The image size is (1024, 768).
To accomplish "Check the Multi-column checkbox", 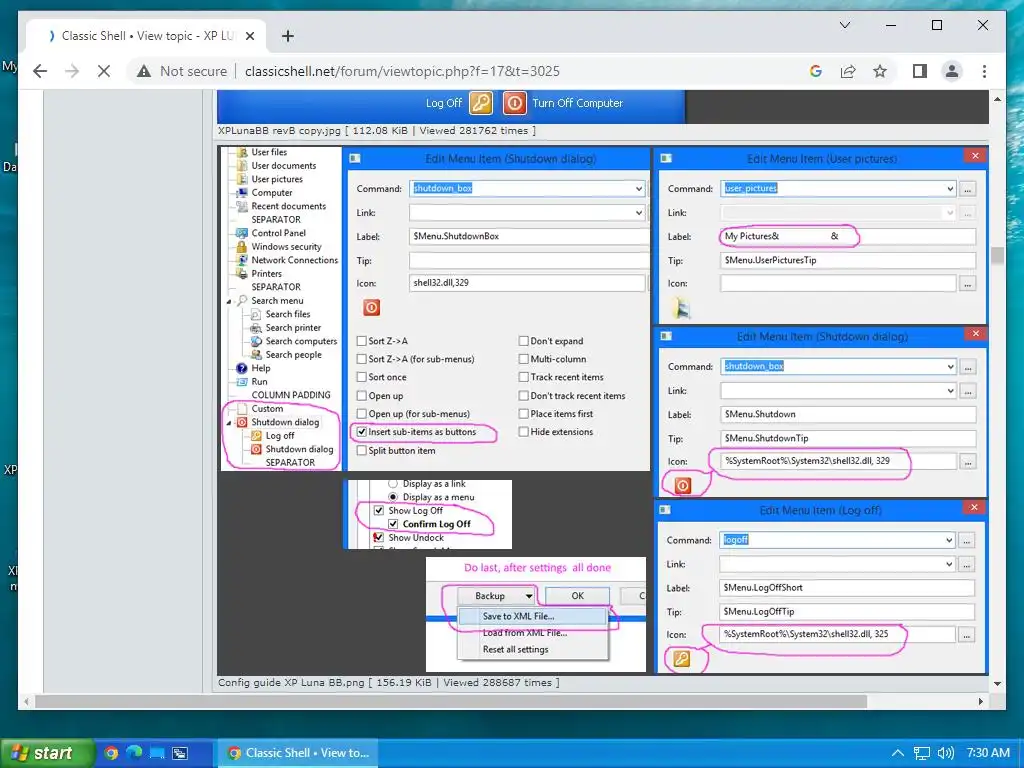I will 523,359.
